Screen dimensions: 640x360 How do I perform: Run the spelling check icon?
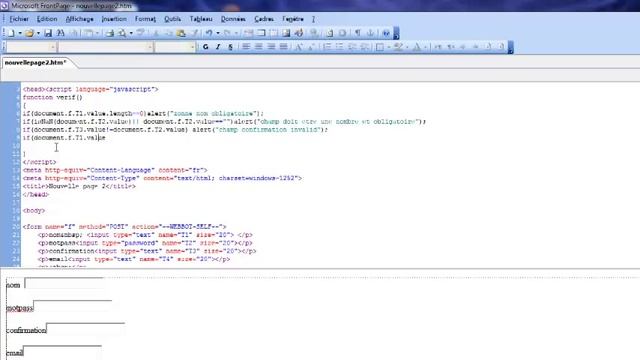click(x=140, y=33)
